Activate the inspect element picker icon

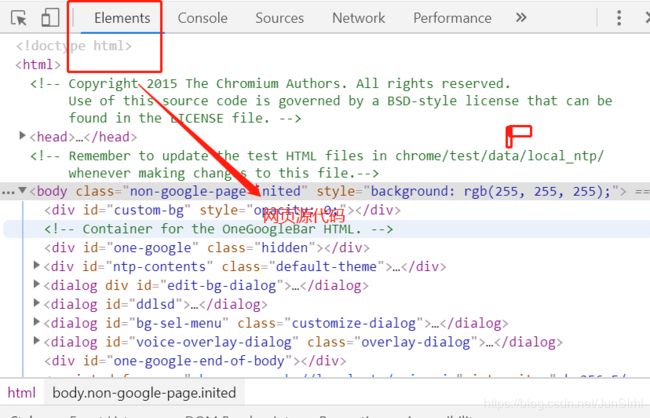19,18
